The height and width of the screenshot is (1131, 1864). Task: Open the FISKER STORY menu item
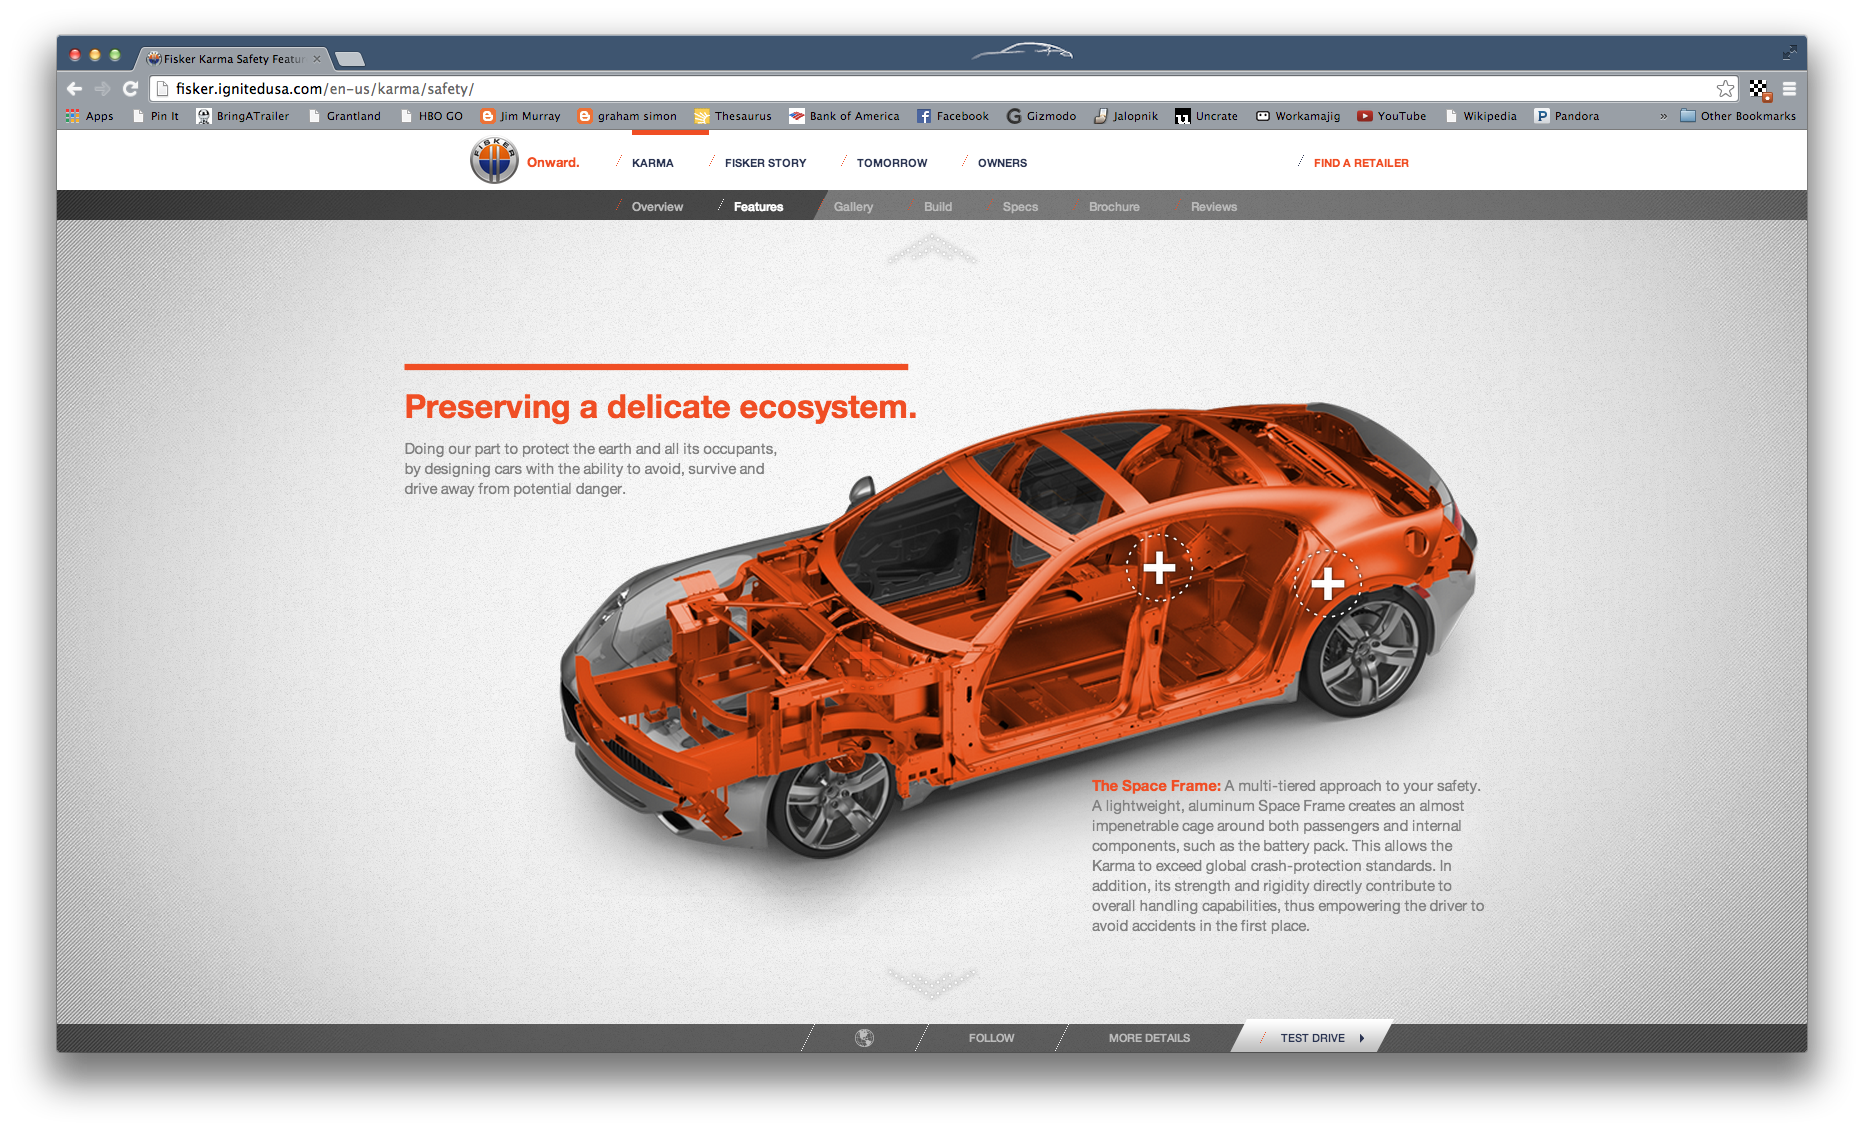765,163
